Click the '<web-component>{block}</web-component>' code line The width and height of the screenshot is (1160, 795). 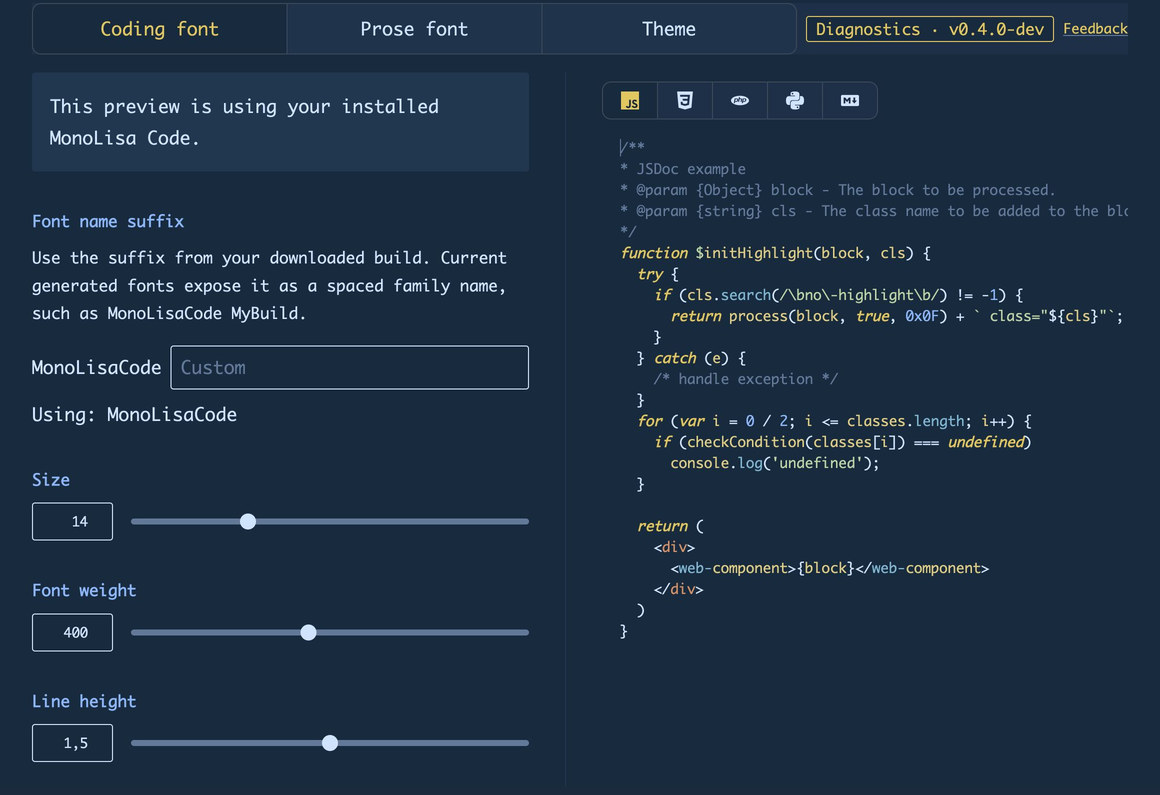click(x=829, y=568)
